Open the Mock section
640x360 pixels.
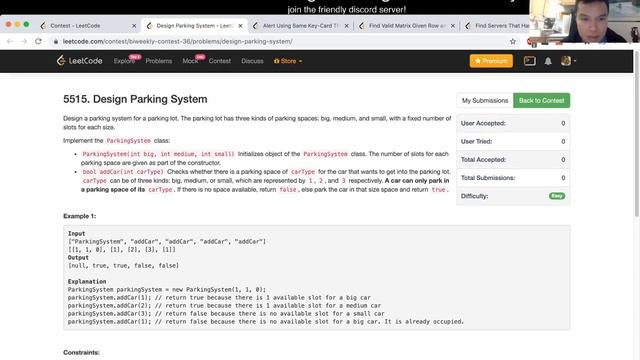click(190, 61)
